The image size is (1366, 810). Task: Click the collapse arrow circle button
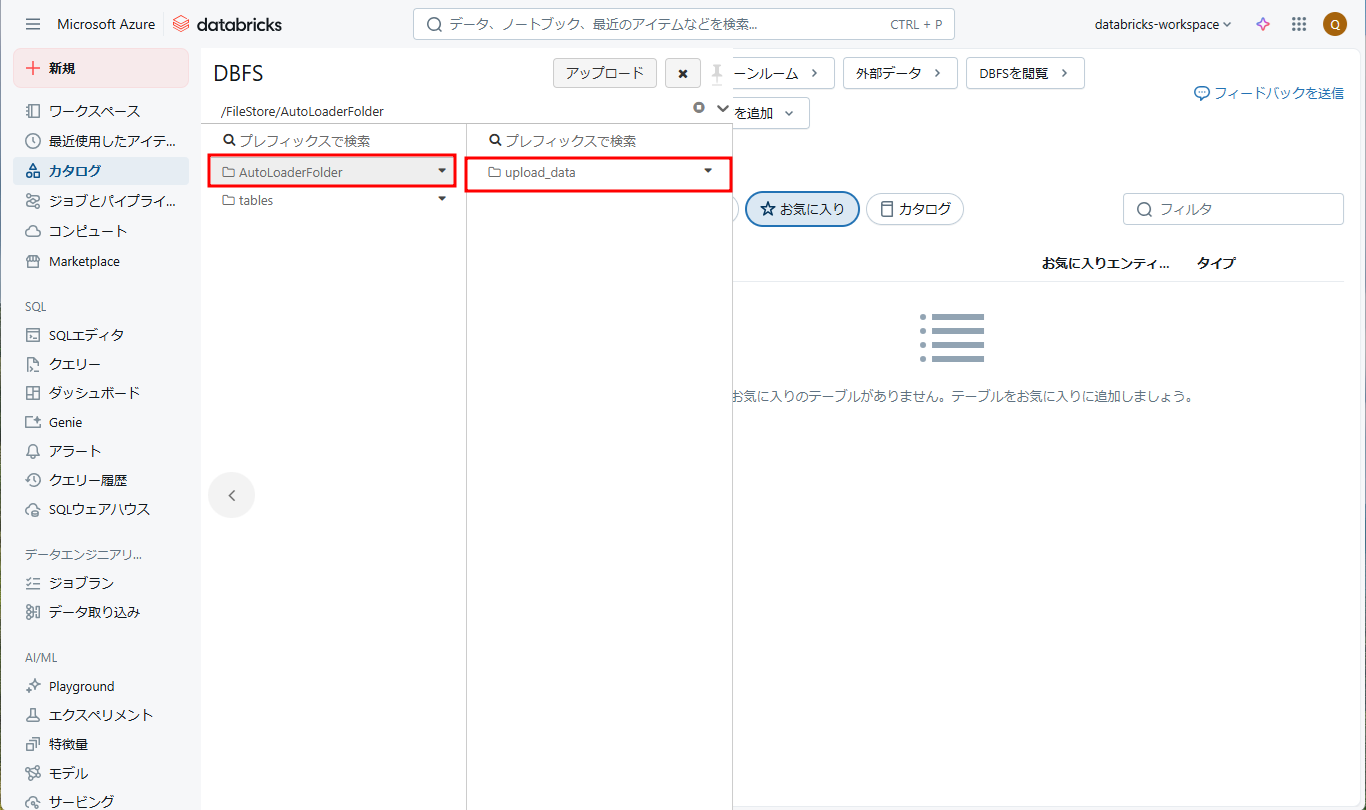[x=231, y=495]
